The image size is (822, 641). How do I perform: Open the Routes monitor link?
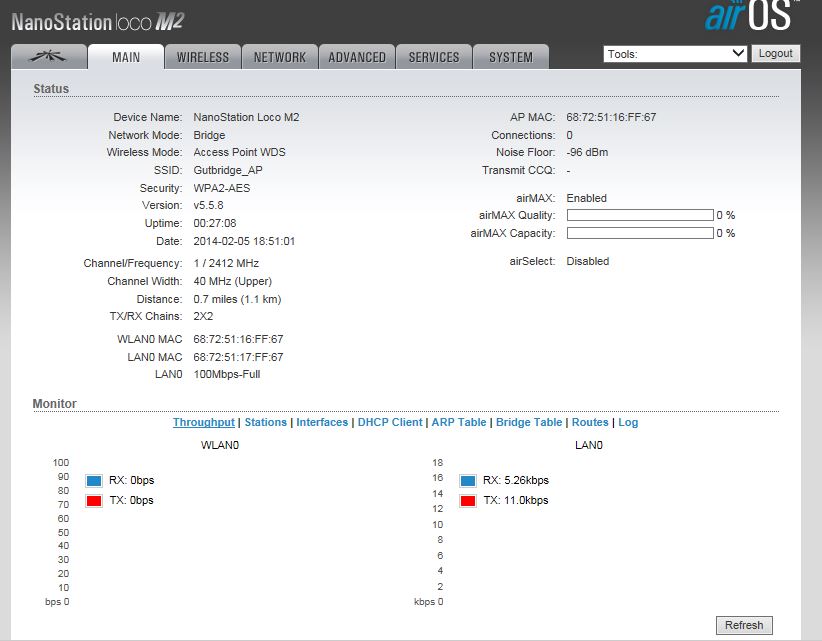[x=590, y=422]
